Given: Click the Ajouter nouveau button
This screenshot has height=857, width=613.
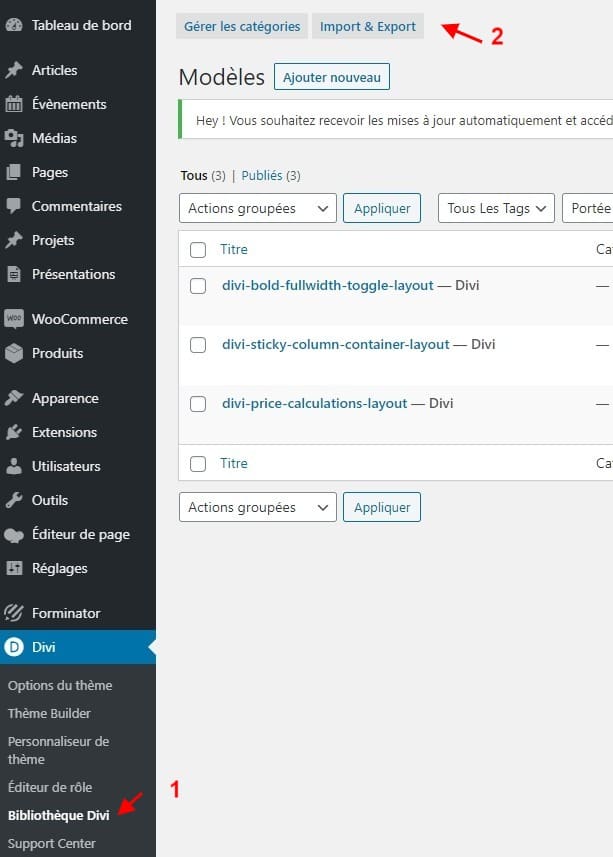Looking at the screenshot, I should [332, 77].
